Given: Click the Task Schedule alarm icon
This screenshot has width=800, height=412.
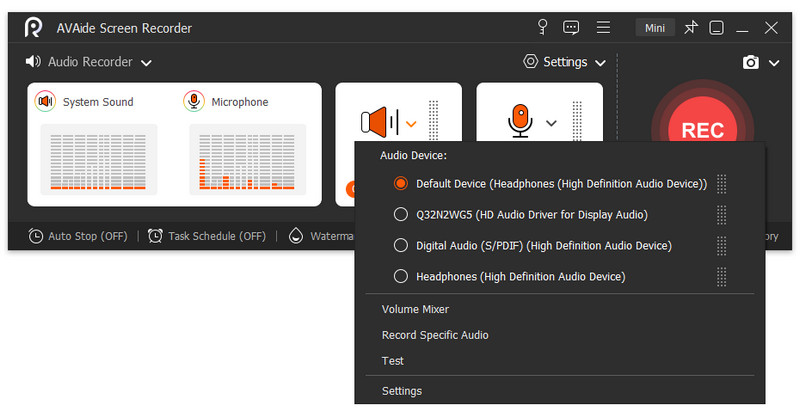Looking at the screenshot, I should [155, 236].
